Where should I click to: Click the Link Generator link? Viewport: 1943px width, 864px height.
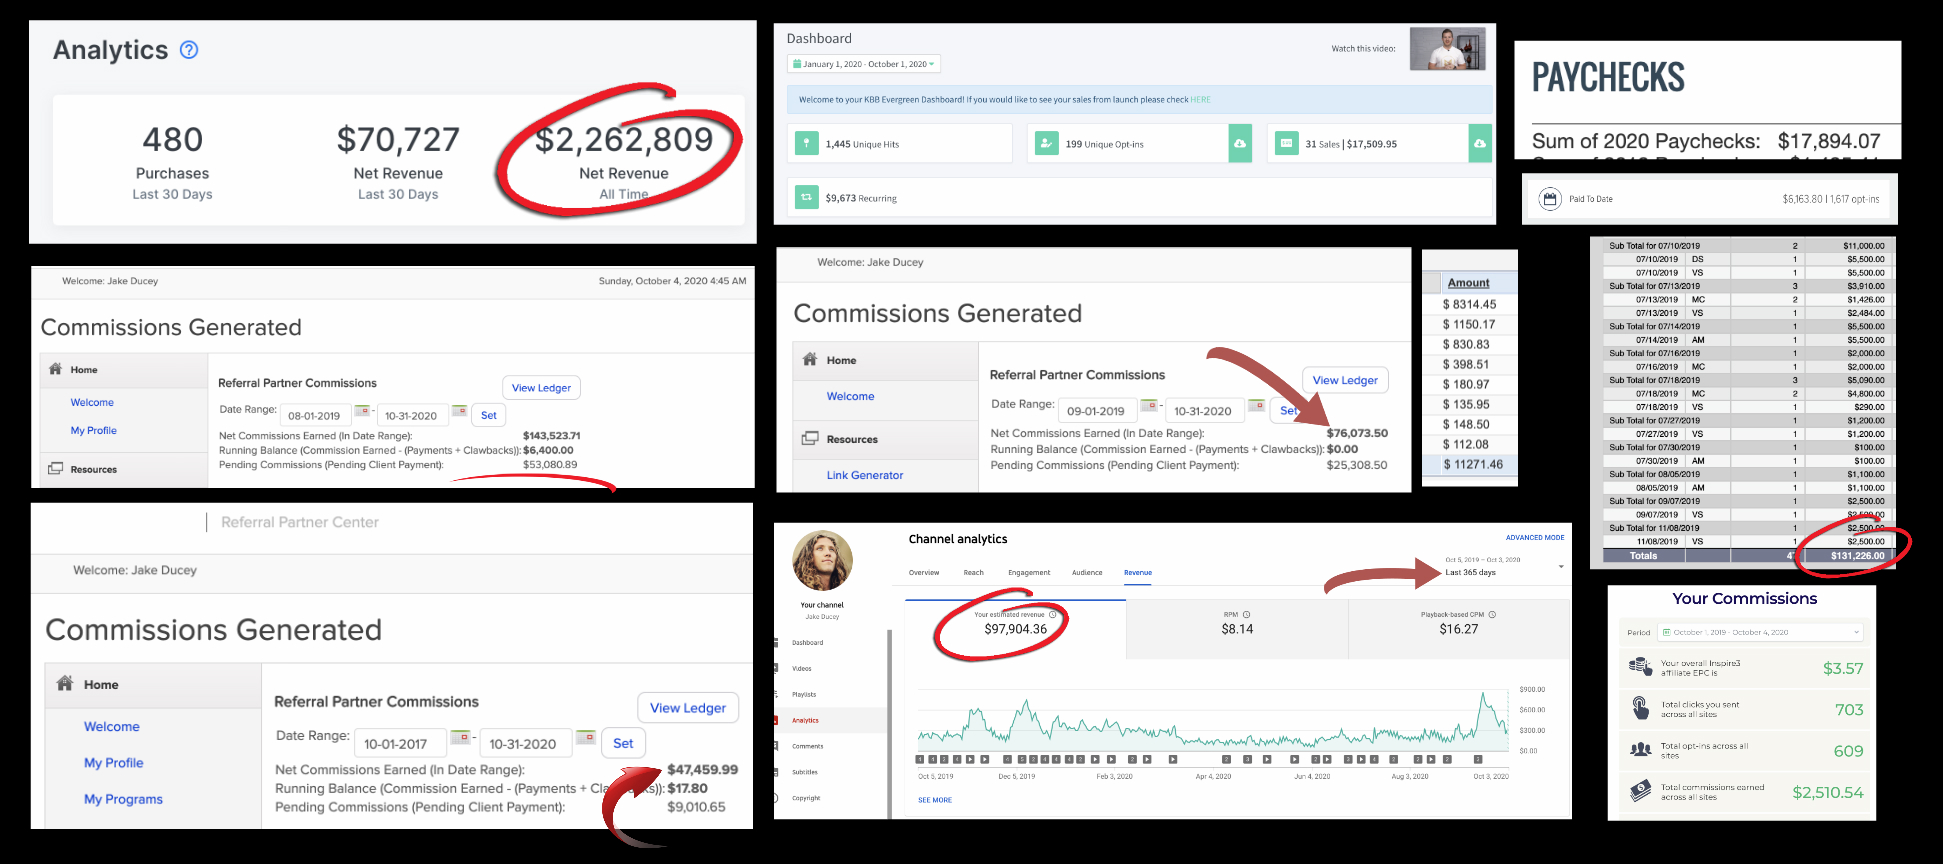pos(864,475)
